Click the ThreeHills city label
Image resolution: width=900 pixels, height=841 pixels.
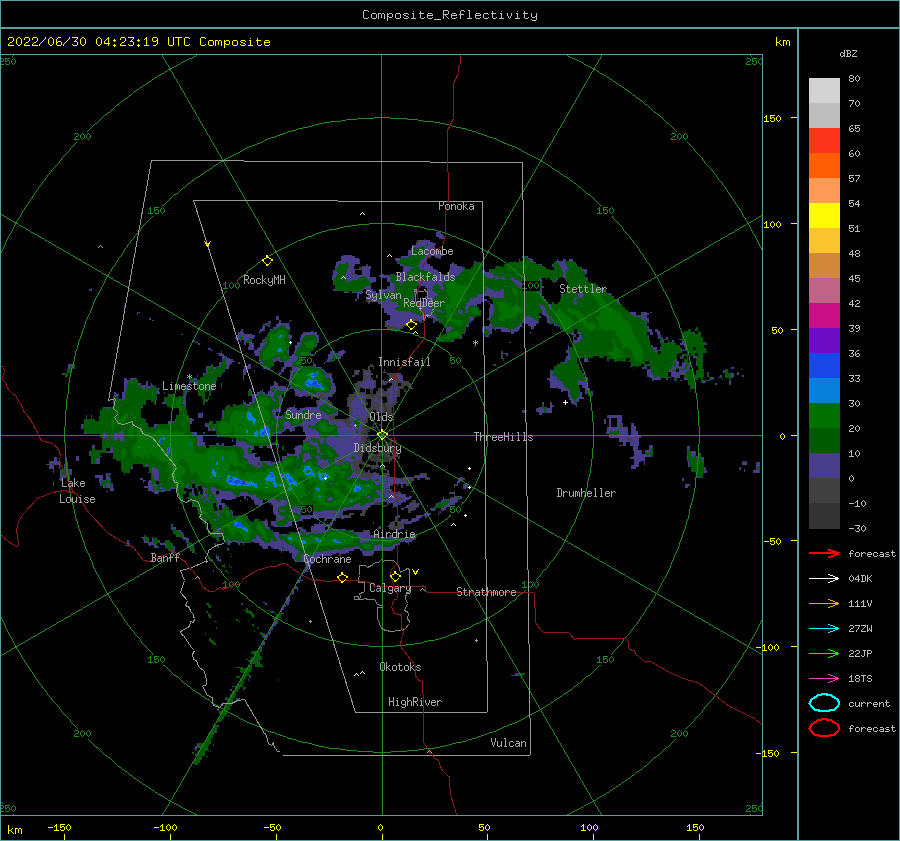503,437
